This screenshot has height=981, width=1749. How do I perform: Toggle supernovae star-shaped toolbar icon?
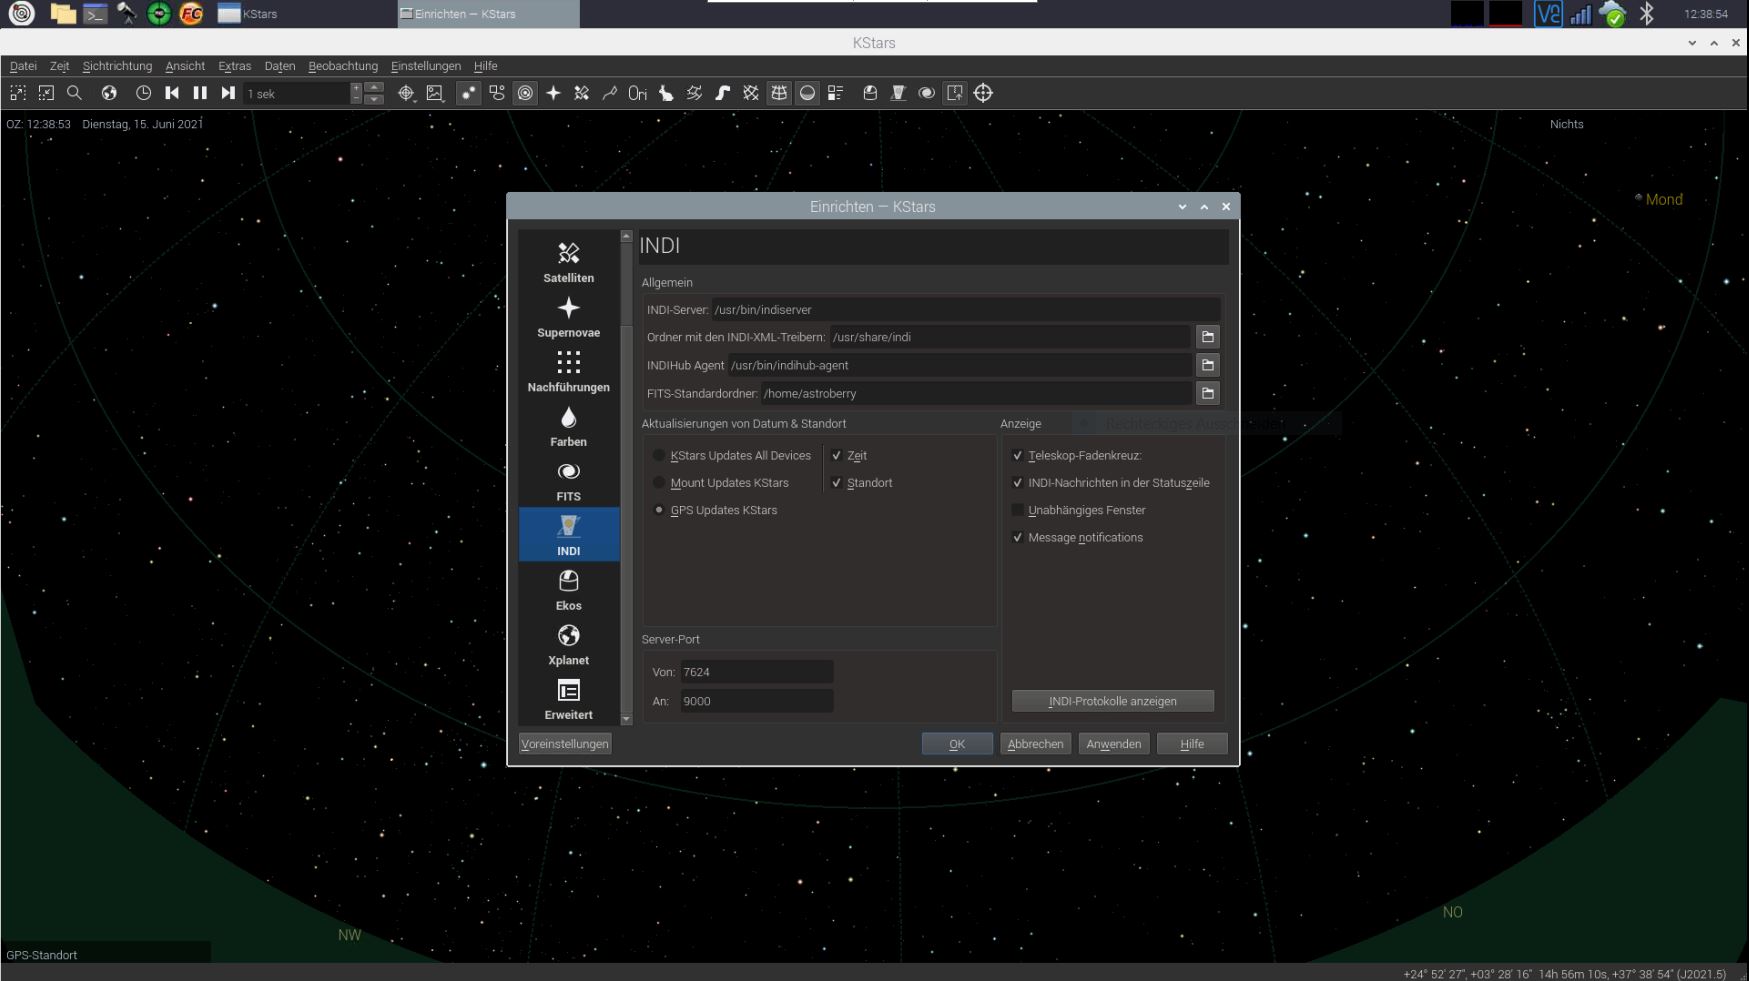553,93
